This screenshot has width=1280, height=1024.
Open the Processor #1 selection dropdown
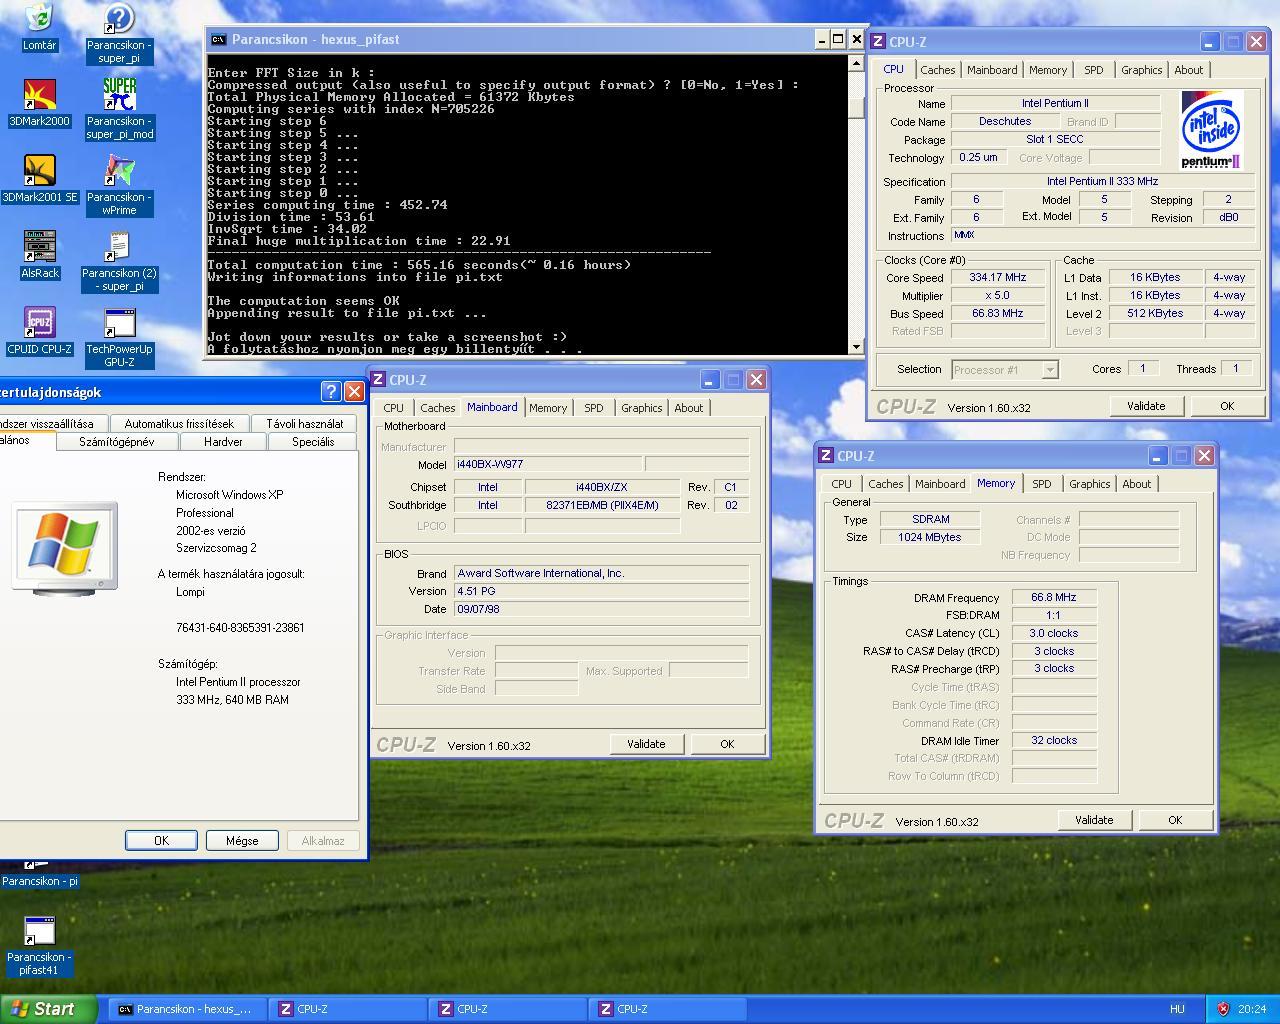[x=1049, y=370]
